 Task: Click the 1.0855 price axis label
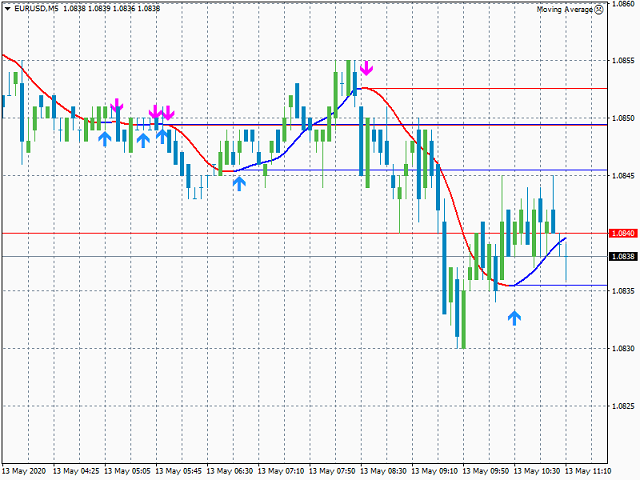point(623,60)
